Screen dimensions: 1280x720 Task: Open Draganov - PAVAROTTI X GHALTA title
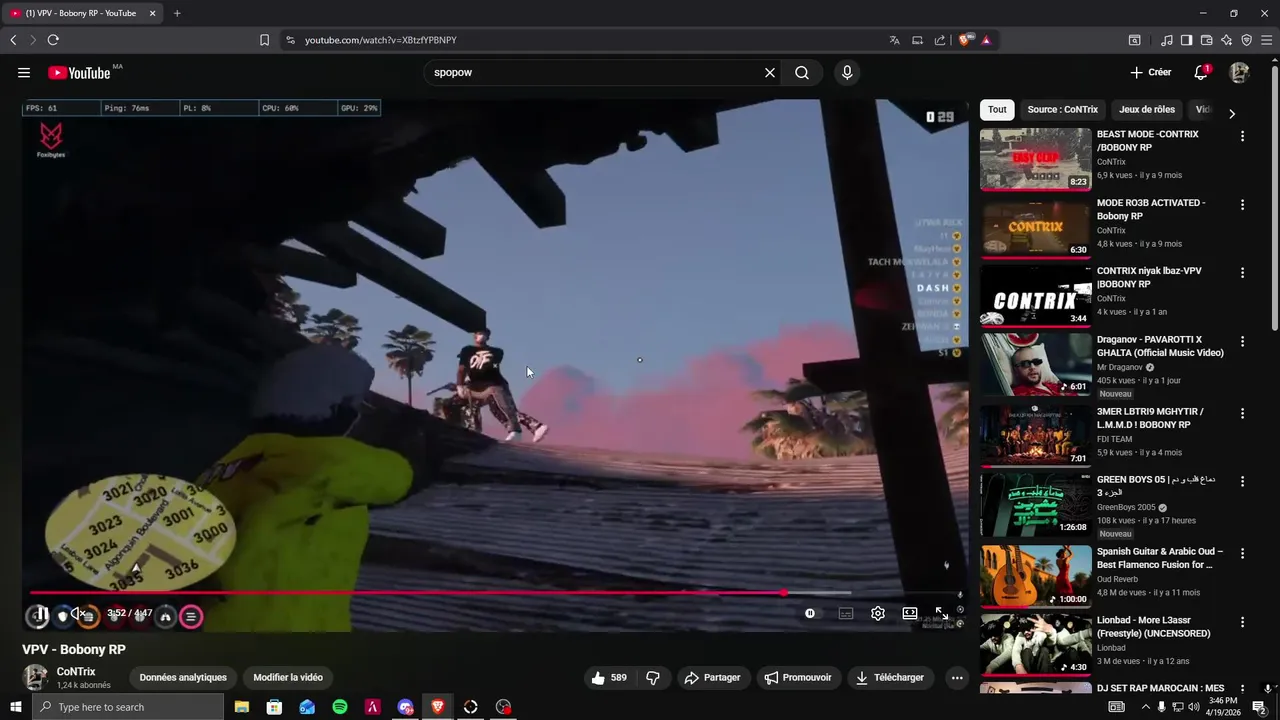pos(1160,346)
